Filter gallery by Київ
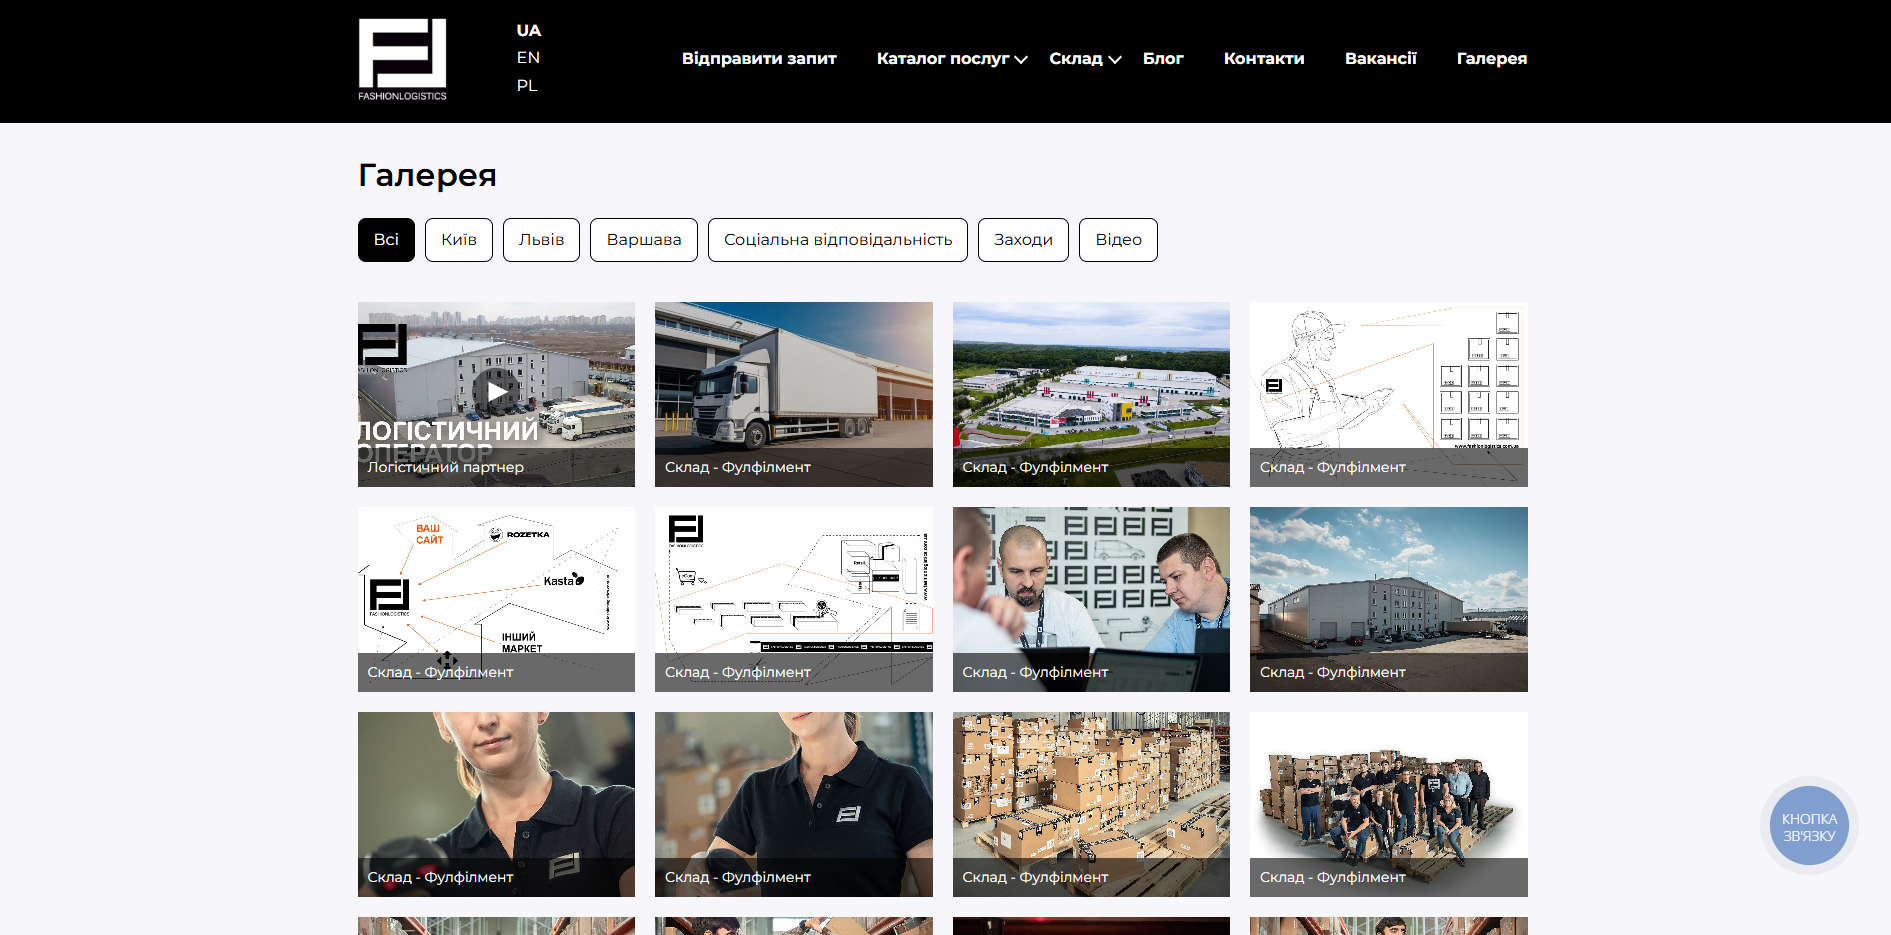Image resolution: width=1891 pixels, height=935 pixels. tap(458, 240)
